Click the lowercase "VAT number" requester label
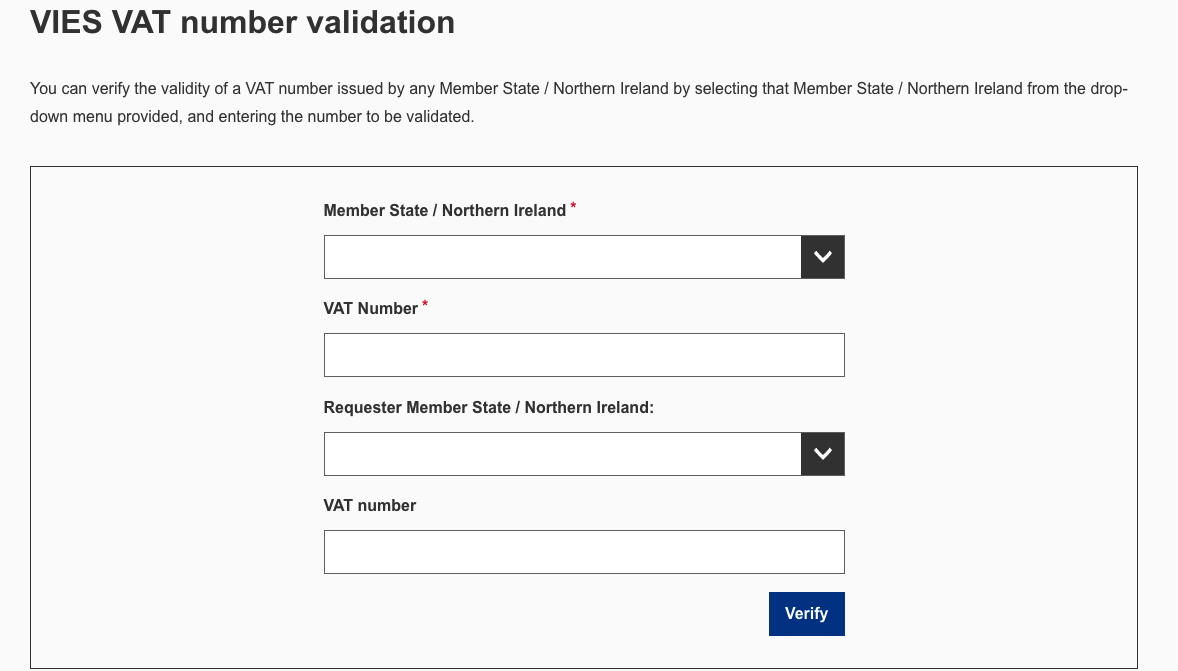Screen dimensions: 1178x671 click(370, 506)
